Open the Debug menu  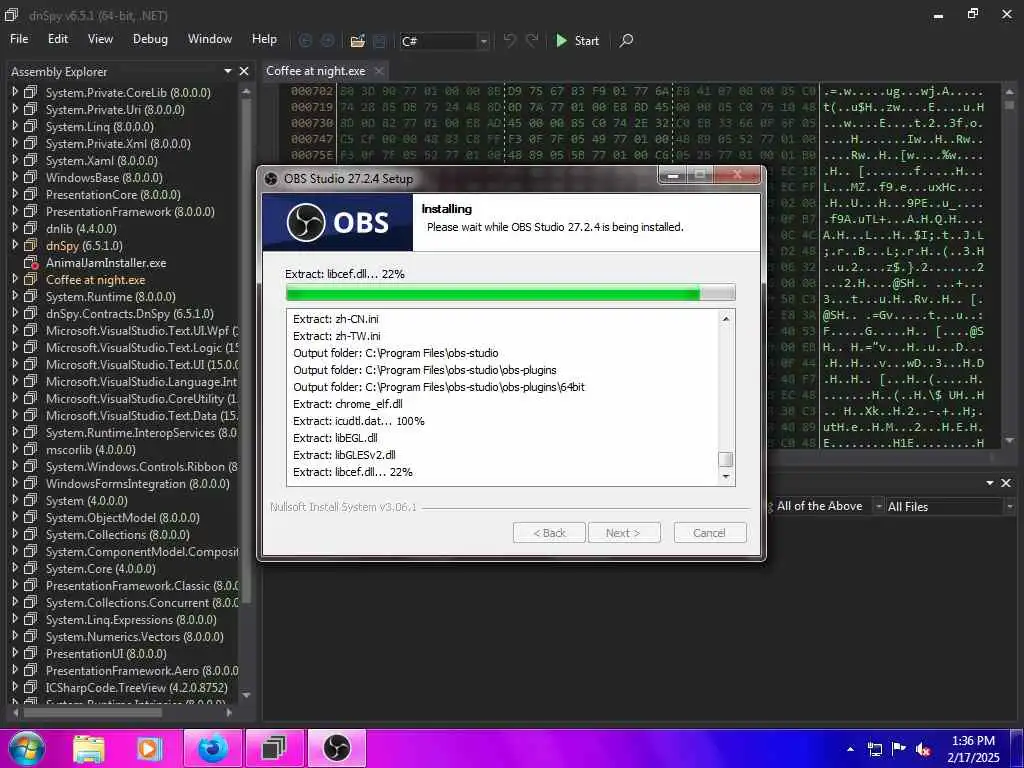click(150, 39)
